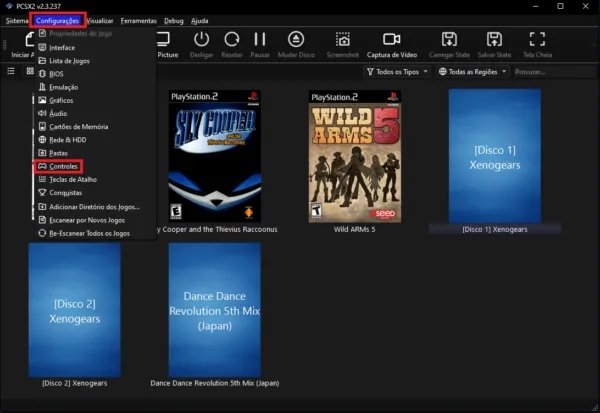Expand the Todas as Regiões filter

click(473, 72)
